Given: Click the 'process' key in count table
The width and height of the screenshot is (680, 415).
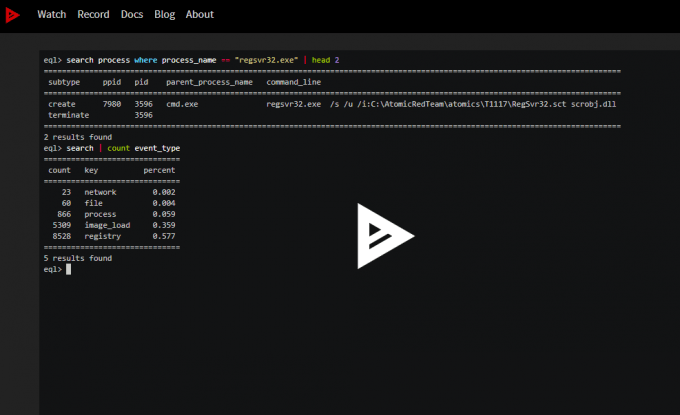Looking at the screenshot, I should [x=100, y=214].
